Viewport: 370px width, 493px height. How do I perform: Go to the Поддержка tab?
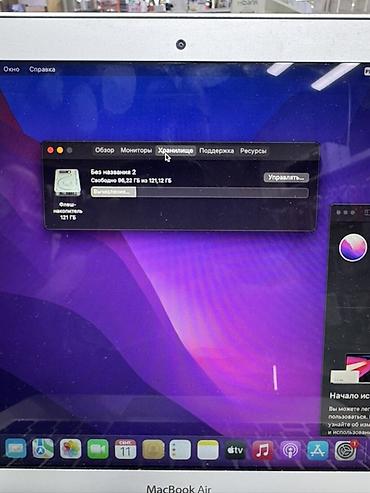(x=217, y=151)
